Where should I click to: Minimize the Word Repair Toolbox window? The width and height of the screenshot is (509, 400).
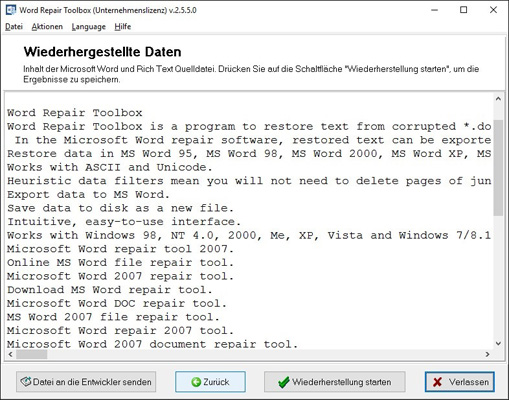[434, 10]
